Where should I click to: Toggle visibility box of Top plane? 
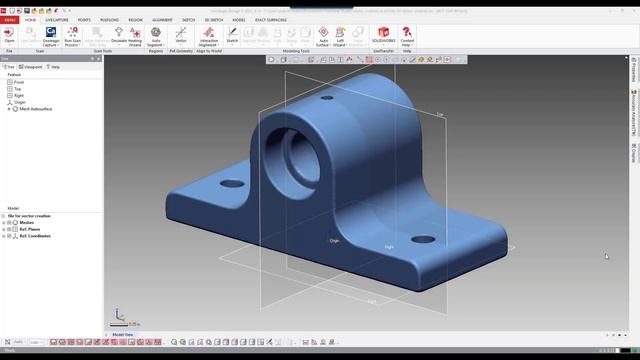tap(10, 89)
